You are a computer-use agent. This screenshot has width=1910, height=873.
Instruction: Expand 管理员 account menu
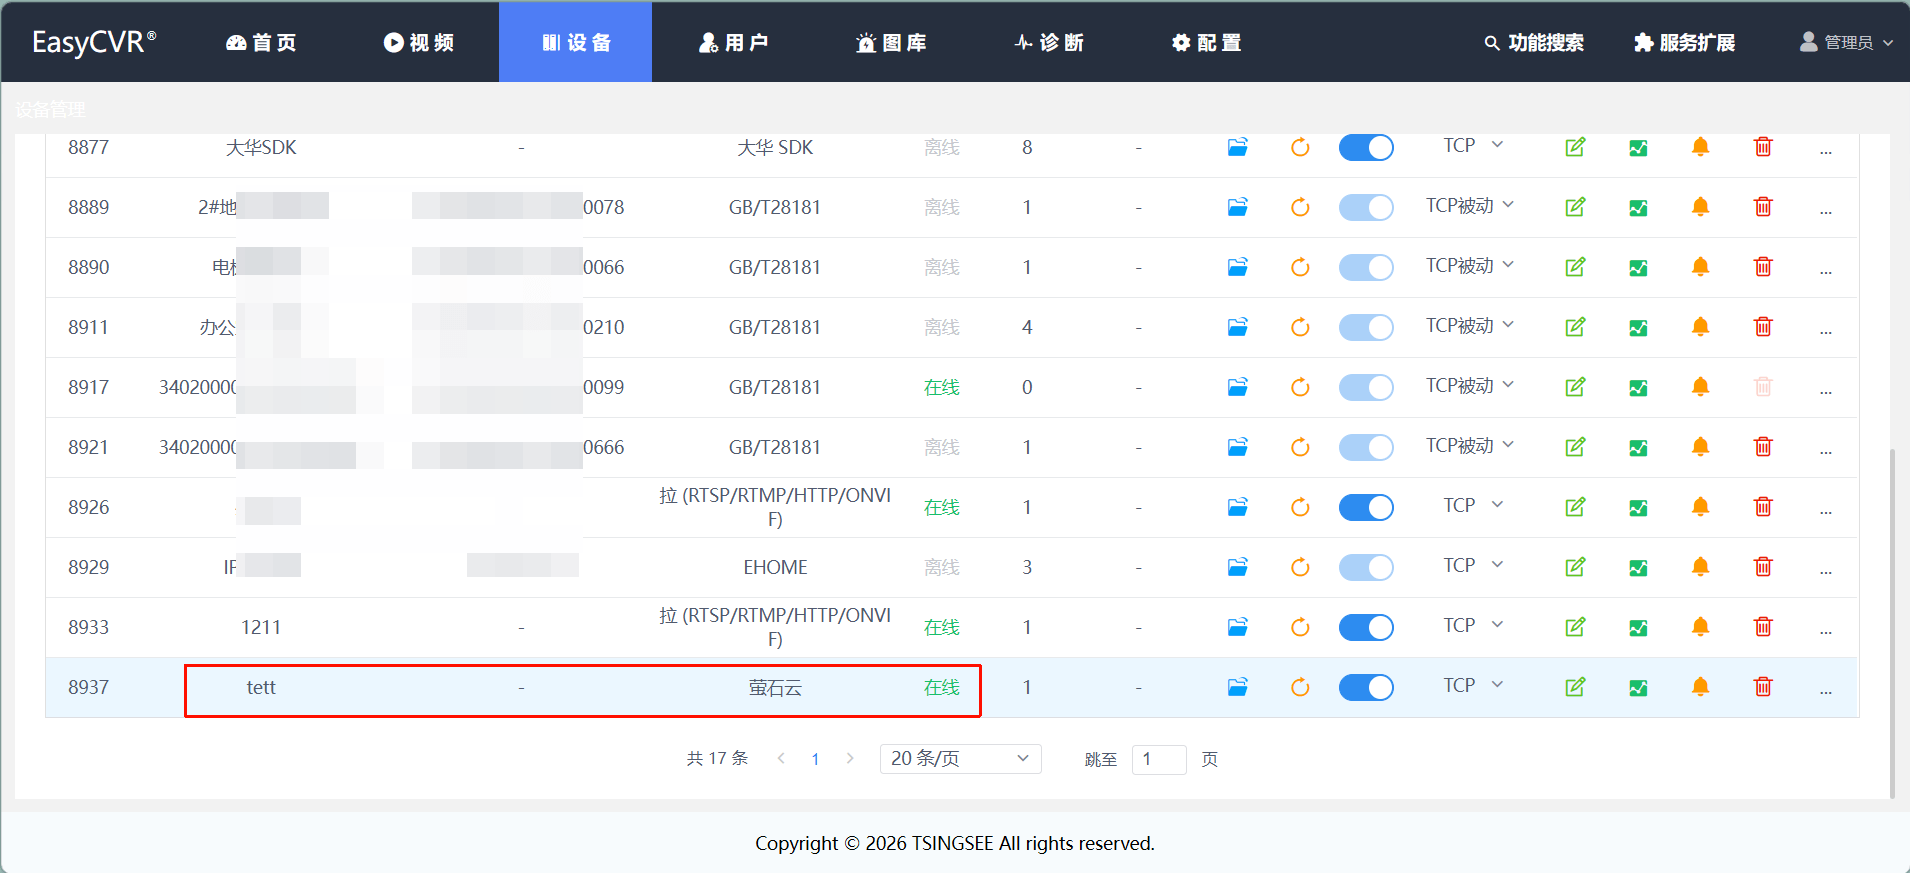point(1846,42)
